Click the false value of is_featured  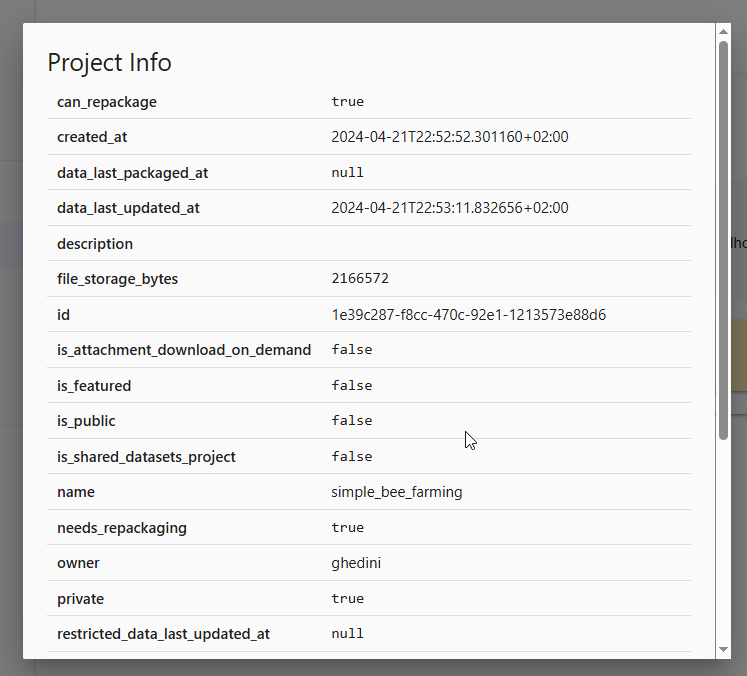coord(352,385)
